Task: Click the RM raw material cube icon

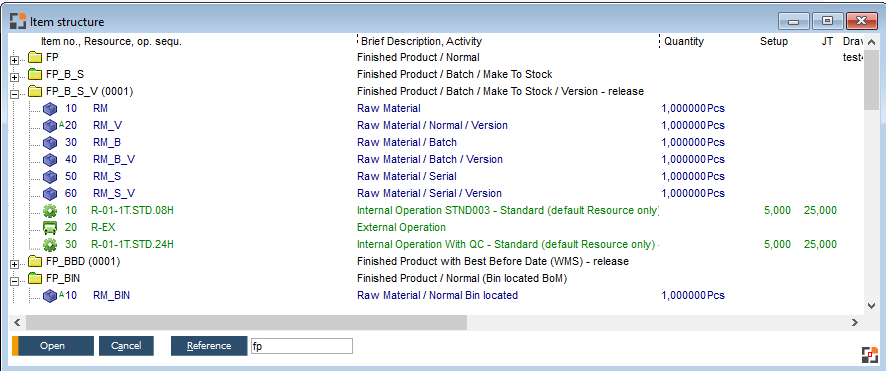Action: point(50,108)
